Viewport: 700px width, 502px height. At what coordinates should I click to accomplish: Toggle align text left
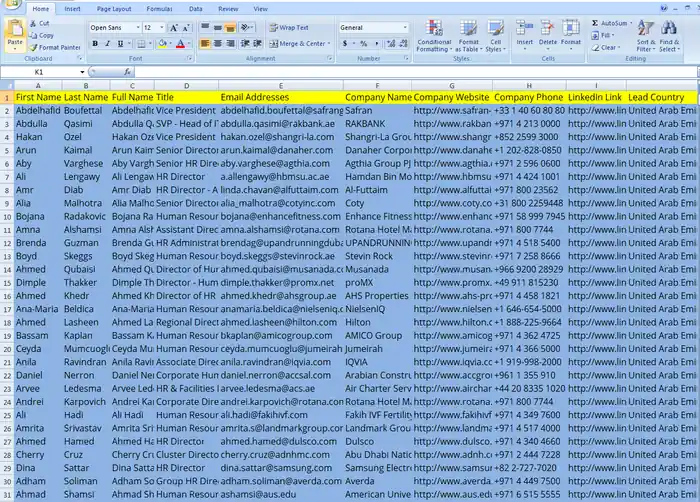(205, 44)
